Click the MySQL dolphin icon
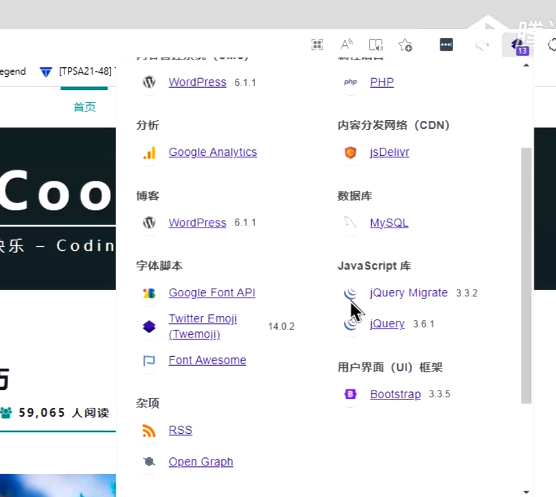556x497 pixels. tap(350, 223)
